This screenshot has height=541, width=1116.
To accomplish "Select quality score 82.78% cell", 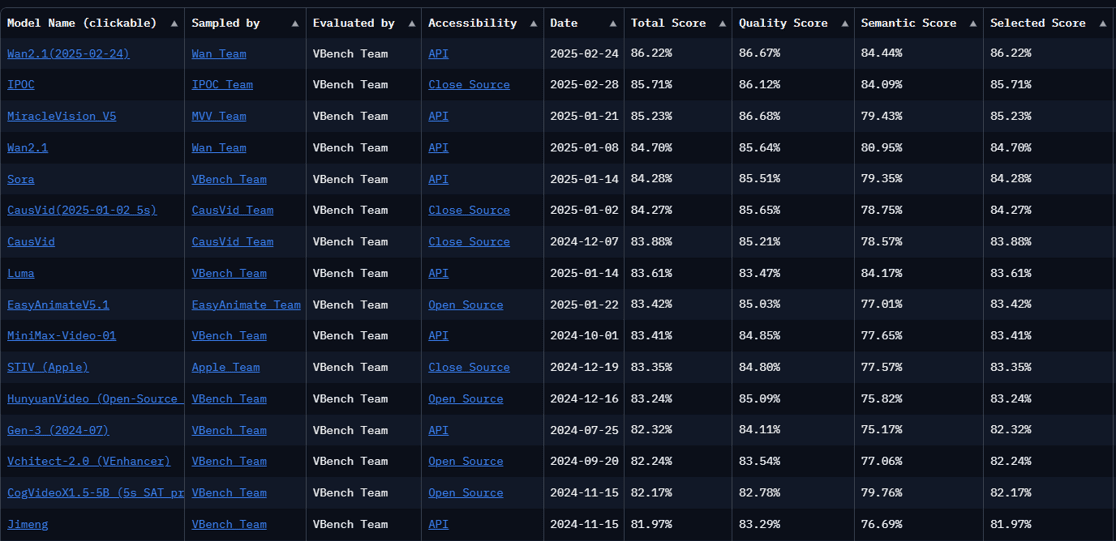I will (793, 493).
